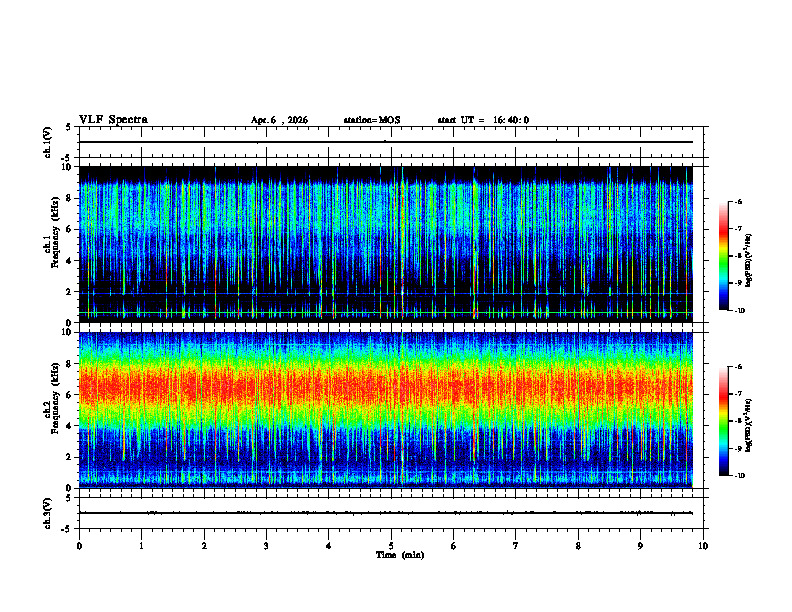The height and width of the screenshot is (612, 792).
Task: Click the "ch.1(V)" vertical axis label
Action: coord(48,142)
